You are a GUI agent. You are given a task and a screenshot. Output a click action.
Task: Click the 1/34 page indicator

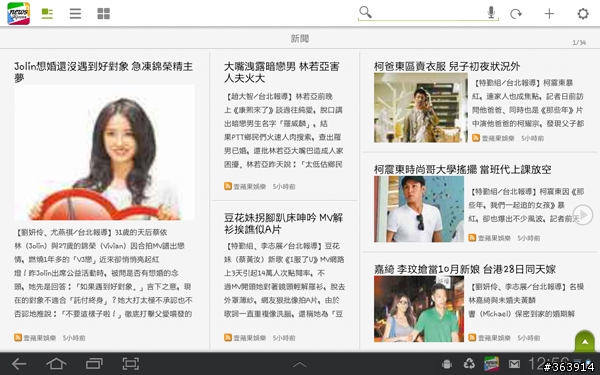click(579, 42)
